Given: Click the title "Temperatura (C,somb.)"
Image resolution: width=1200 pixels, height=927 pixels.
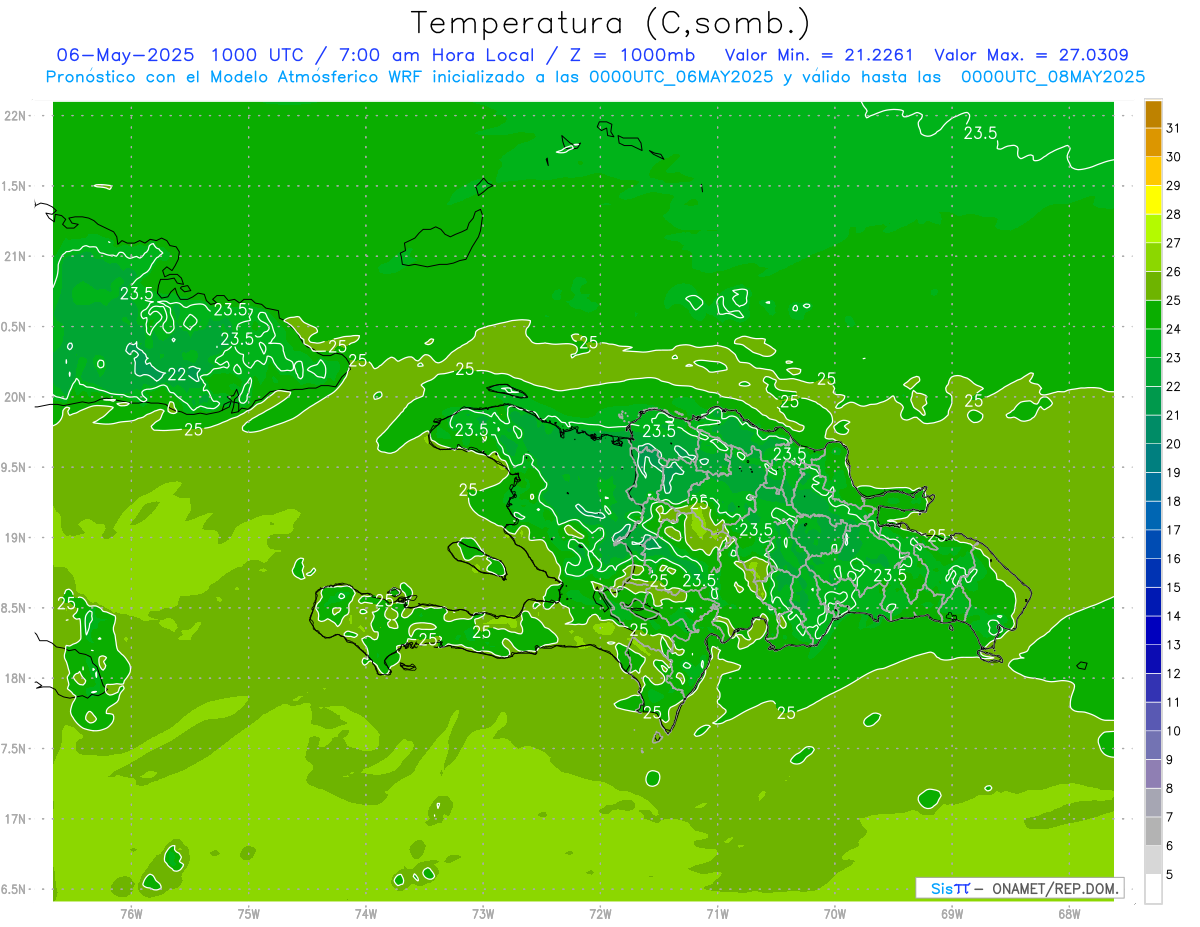Looking at the screenshot, I should pyautogui.click(x=610, y=23).
